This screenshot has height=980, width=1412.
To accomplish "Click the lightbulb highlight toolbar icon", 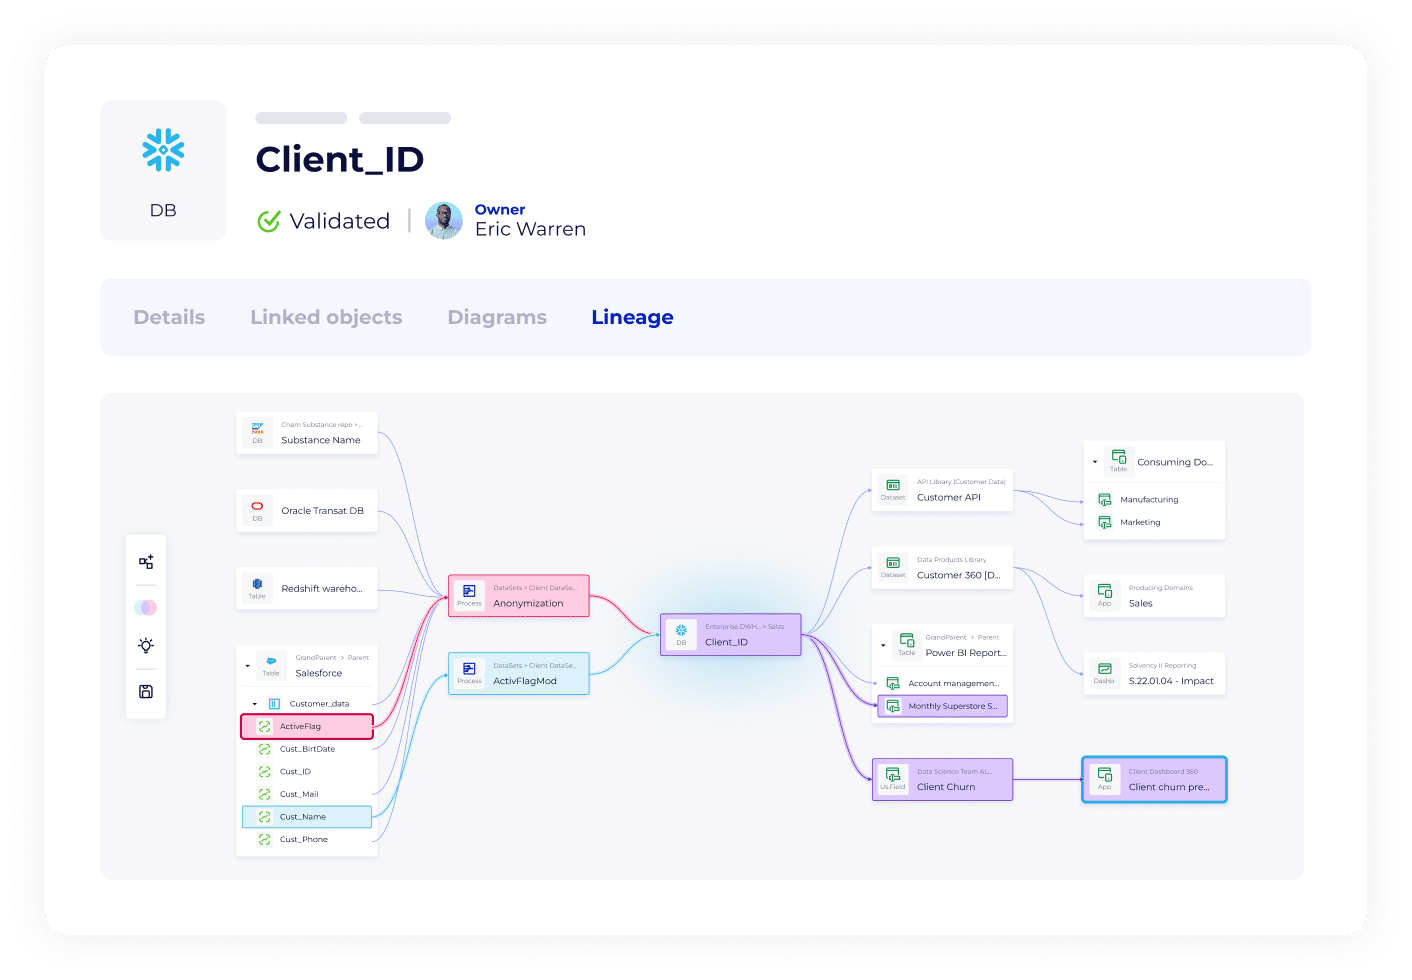I will [x=146, y=645].
